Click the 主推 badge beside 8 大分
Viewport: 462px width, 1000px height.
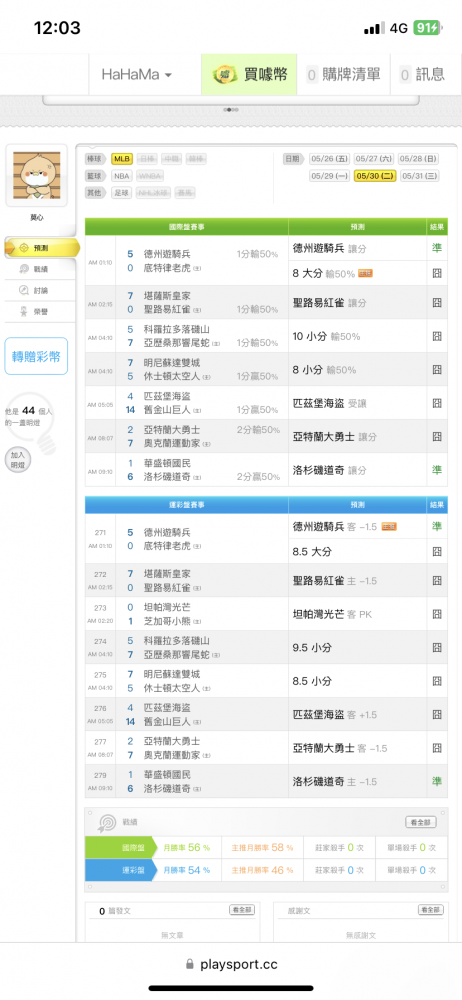pyautogui.click(x=366, y=274)
